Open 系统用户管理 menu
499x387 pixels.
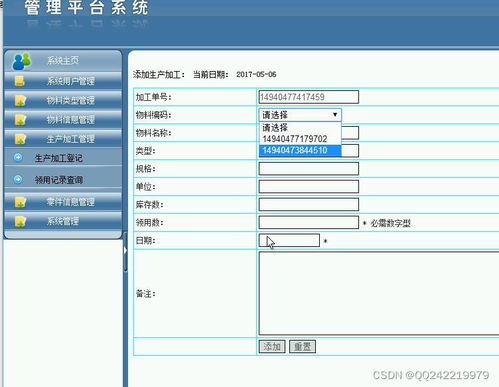coord(63,81)
